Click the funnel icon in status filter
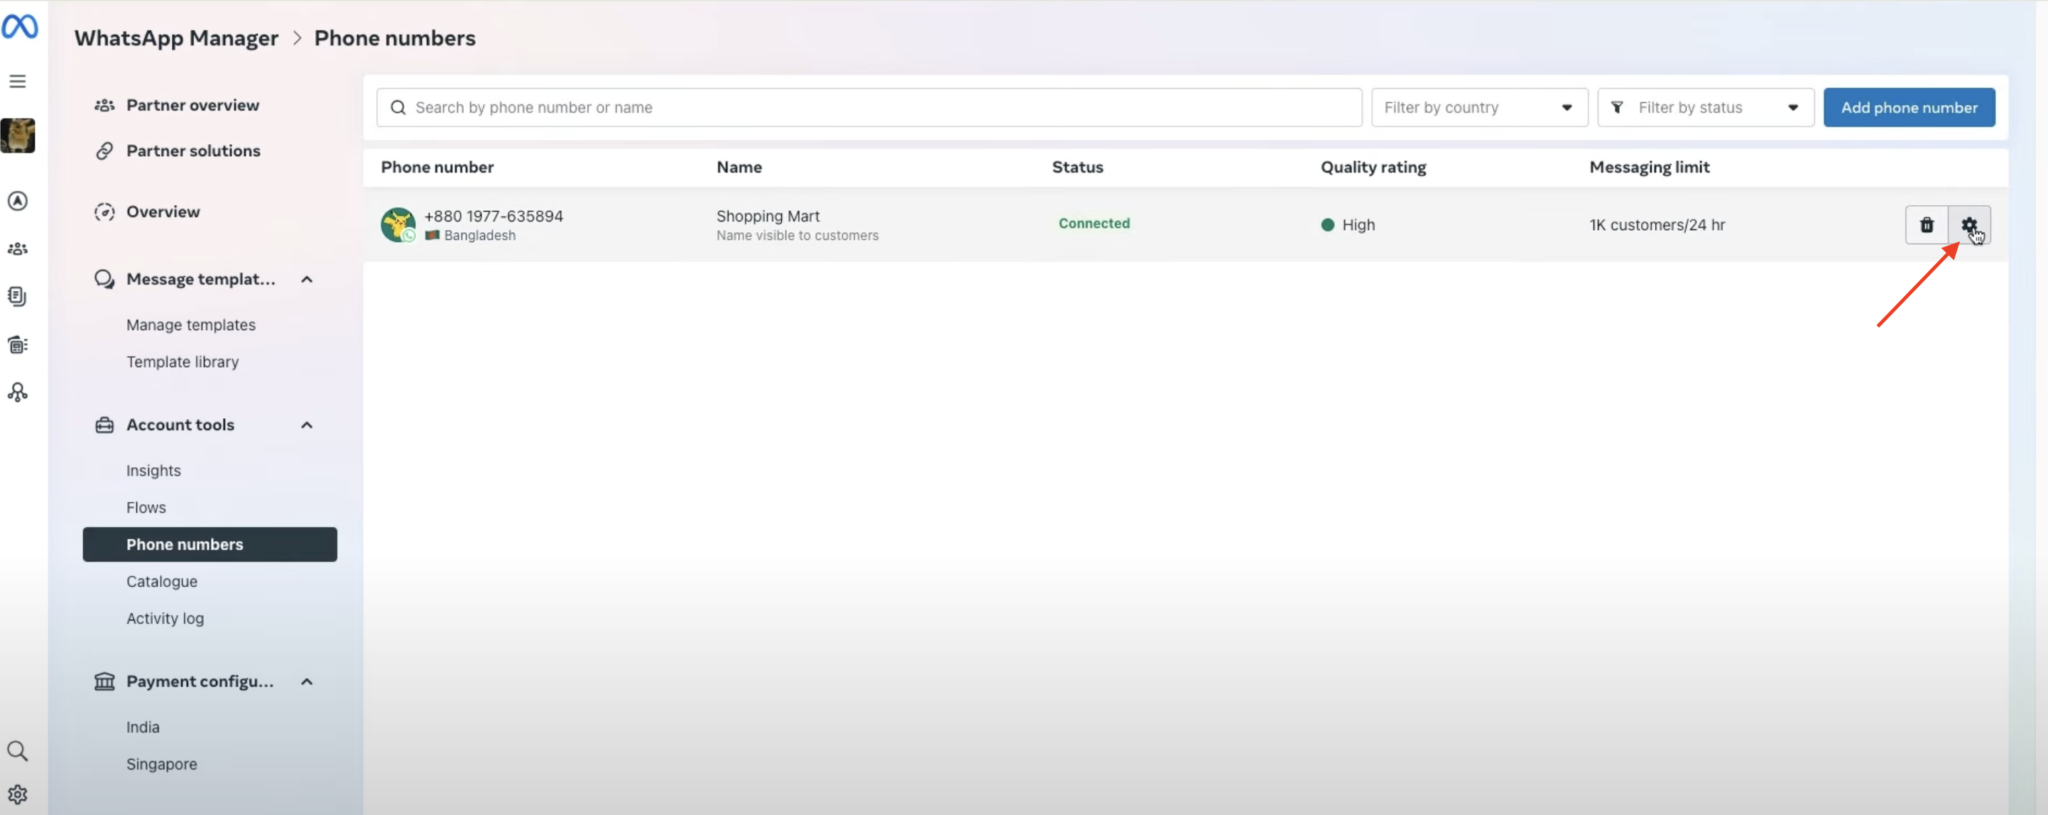 pyautogui.click(x=1617, y=108)
